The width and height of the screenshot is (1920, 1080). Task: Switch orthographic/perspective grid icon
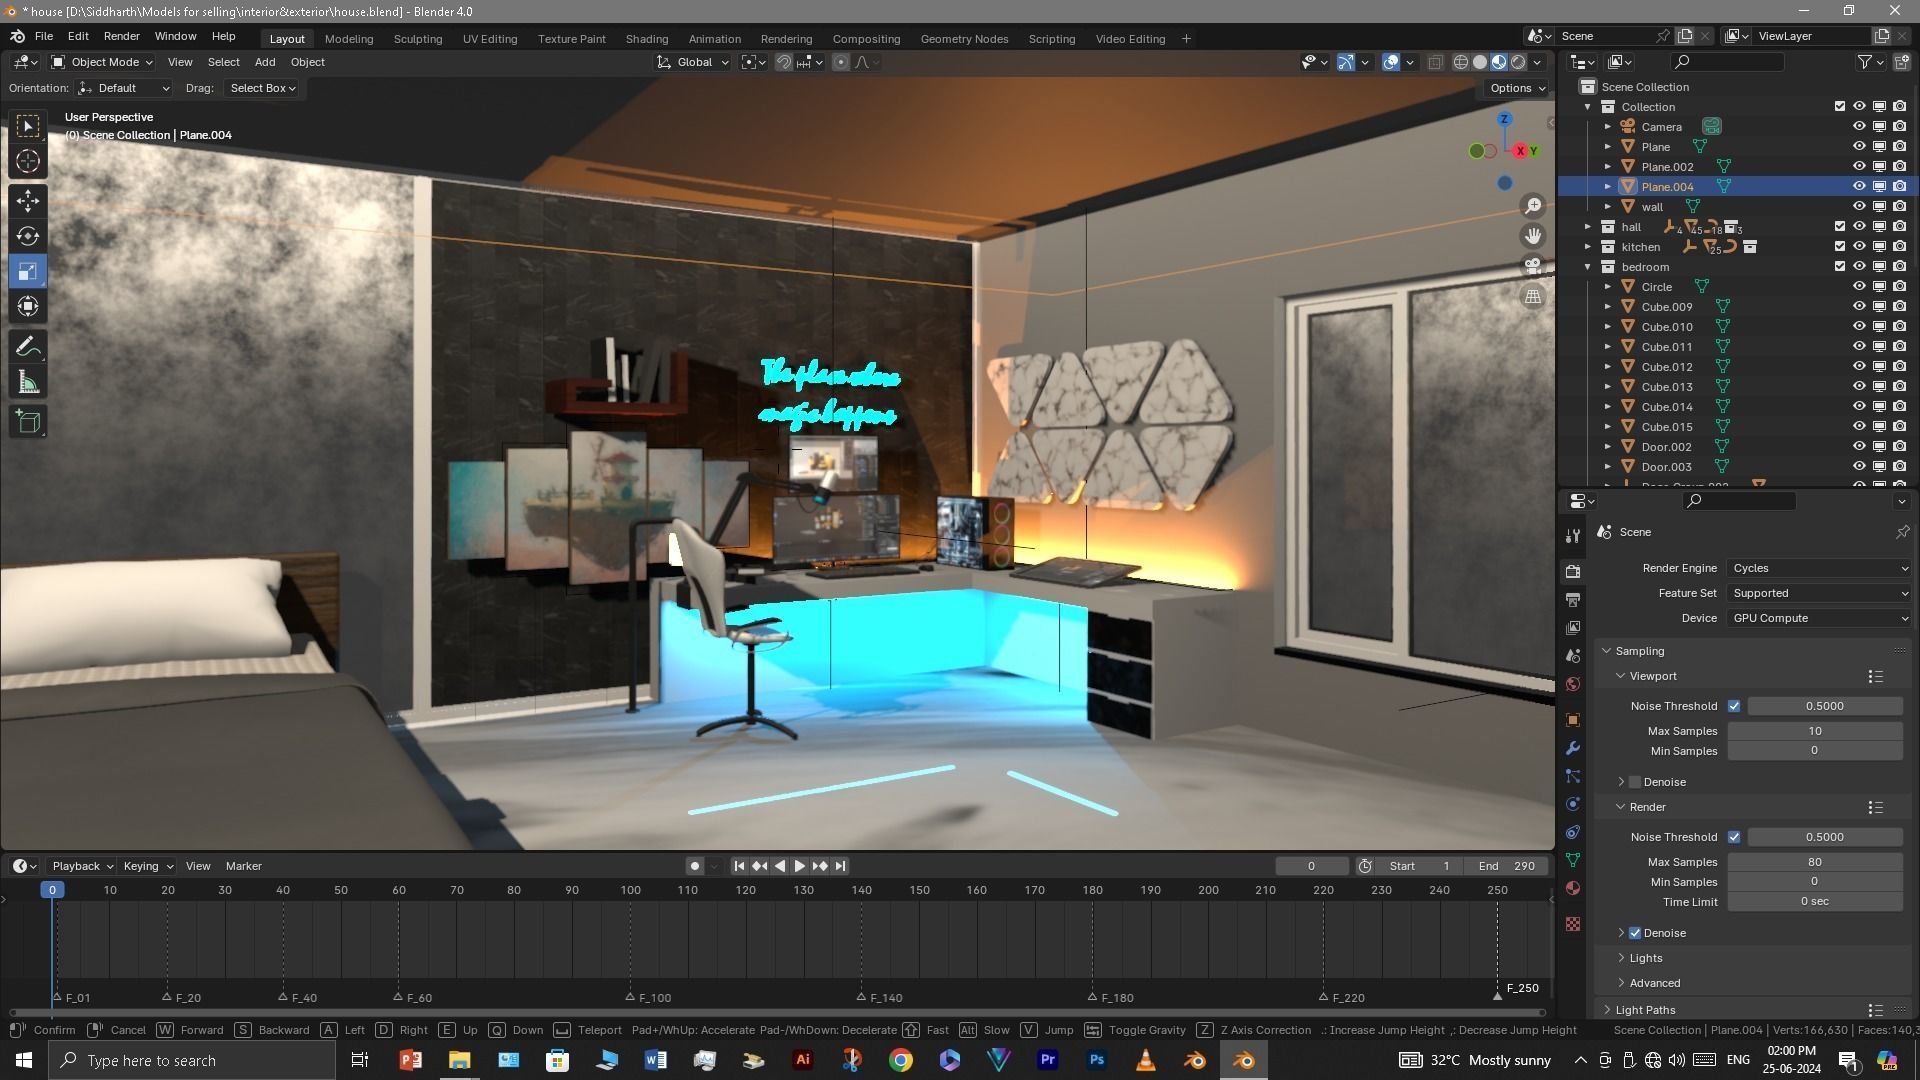pyautogui.click(x=1533, y=296)
